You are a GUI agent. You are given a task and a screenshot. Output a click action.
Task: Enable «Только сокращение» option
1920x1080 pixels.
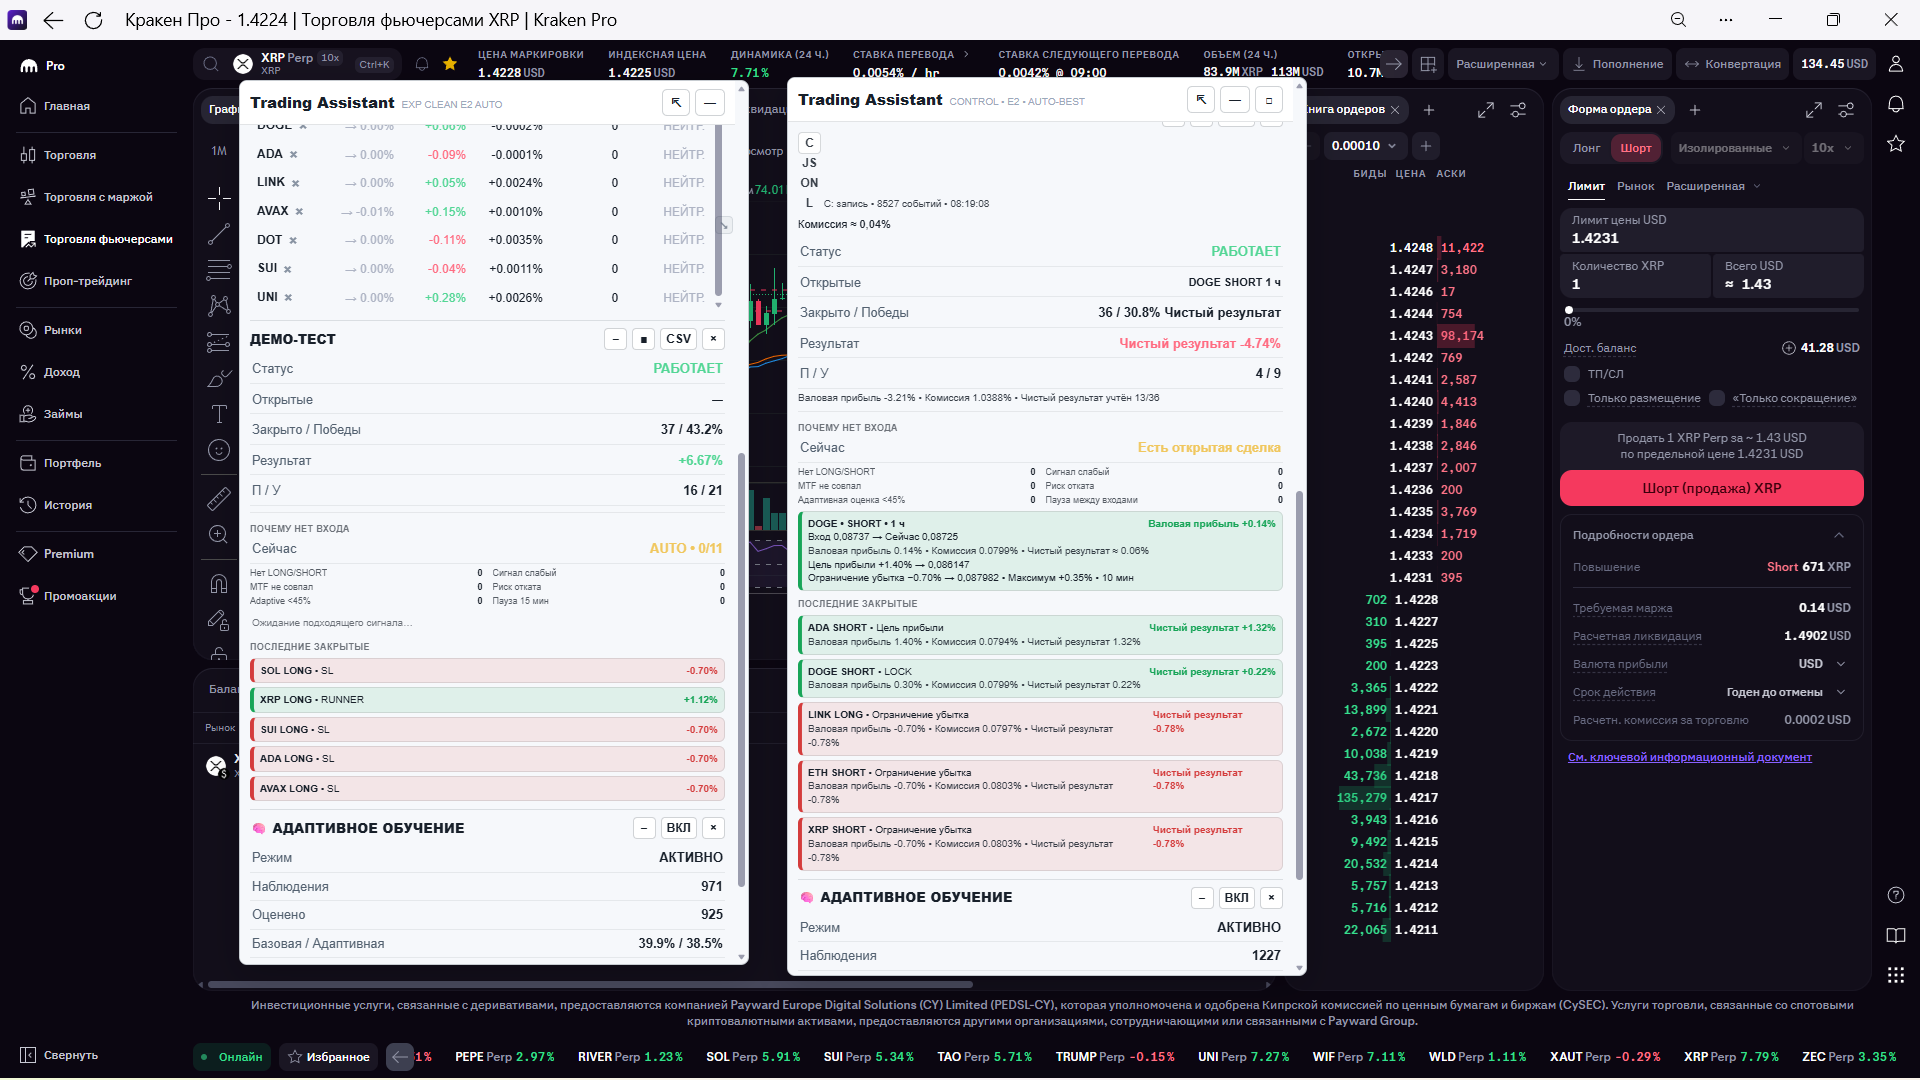coord(1717,398)
